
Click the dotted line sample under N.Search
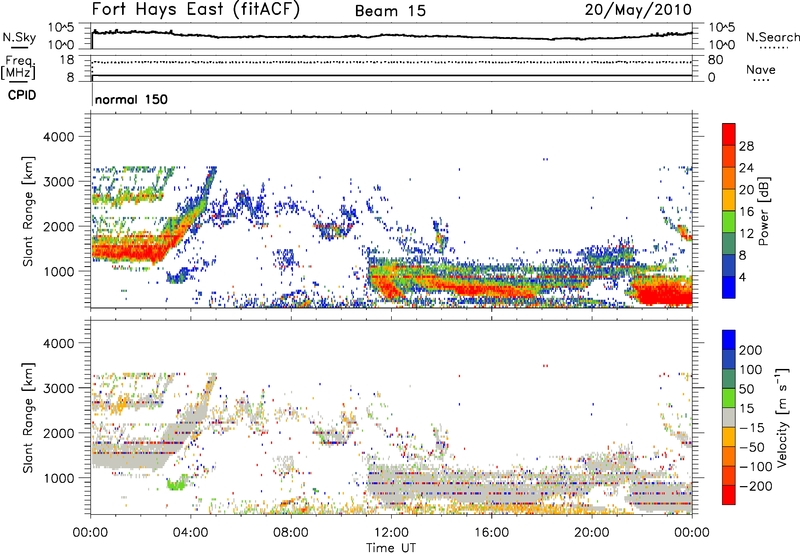(x=773, y=48)
